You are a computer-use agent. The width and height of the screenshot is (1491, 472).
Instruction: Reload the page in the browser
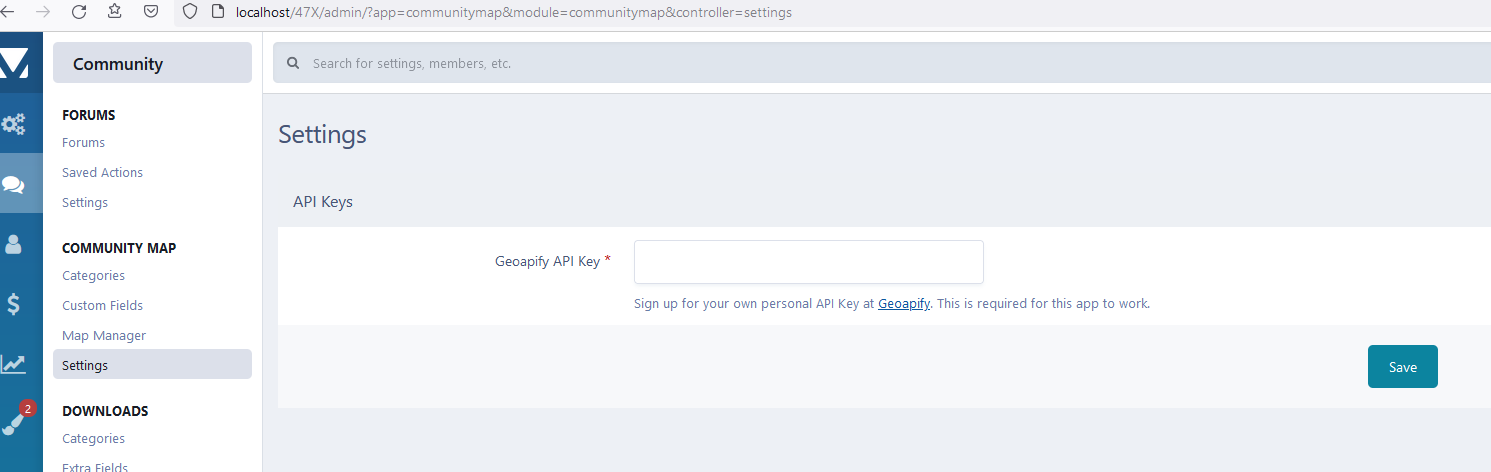coord(79,12)
